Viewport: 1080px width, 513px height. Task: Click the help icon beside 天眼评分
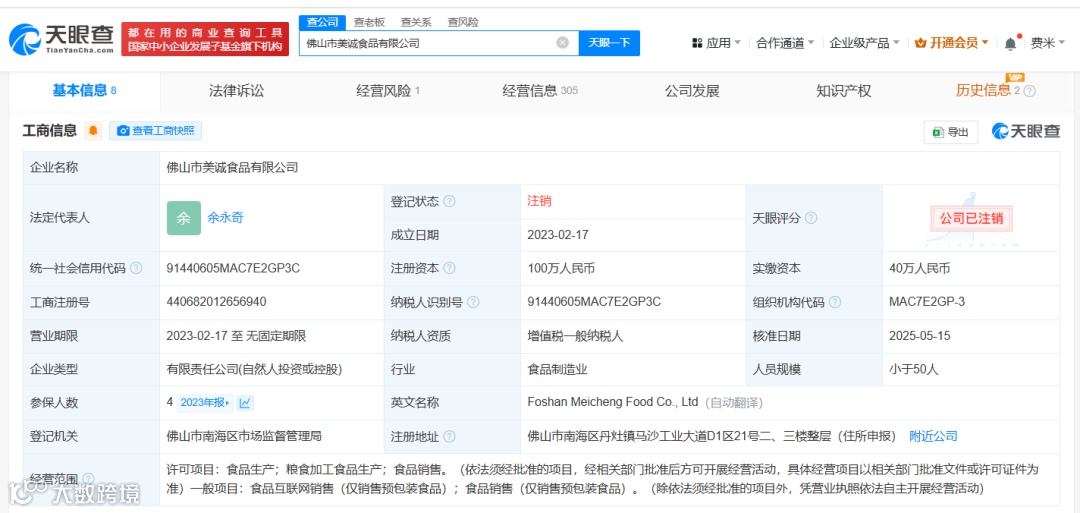[x=811, y=218]
